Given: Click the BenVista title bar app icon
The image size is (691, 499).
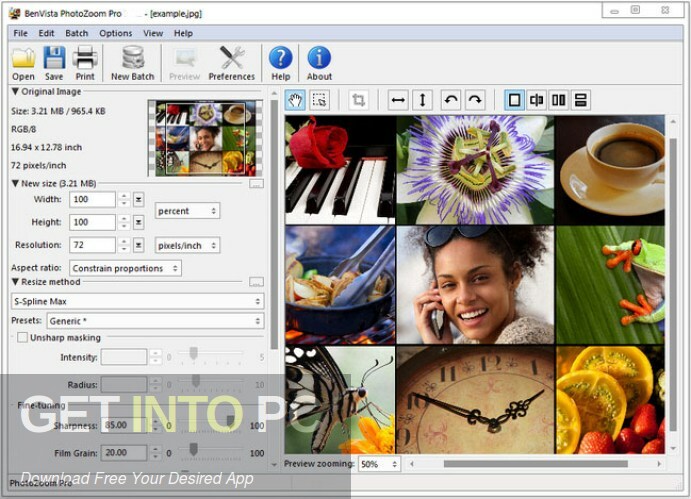Looking at the screenshot, I should point(15,14).
